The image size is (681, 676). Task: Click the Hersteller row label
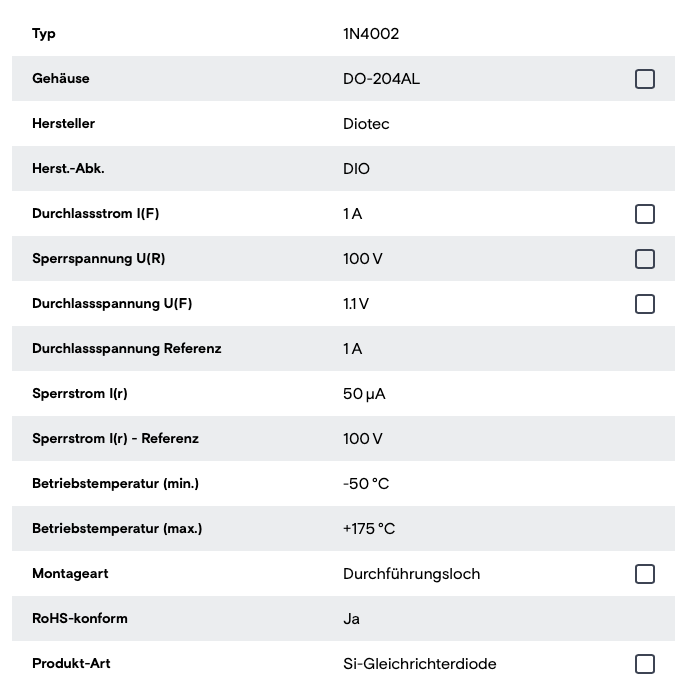click(63, 123)
